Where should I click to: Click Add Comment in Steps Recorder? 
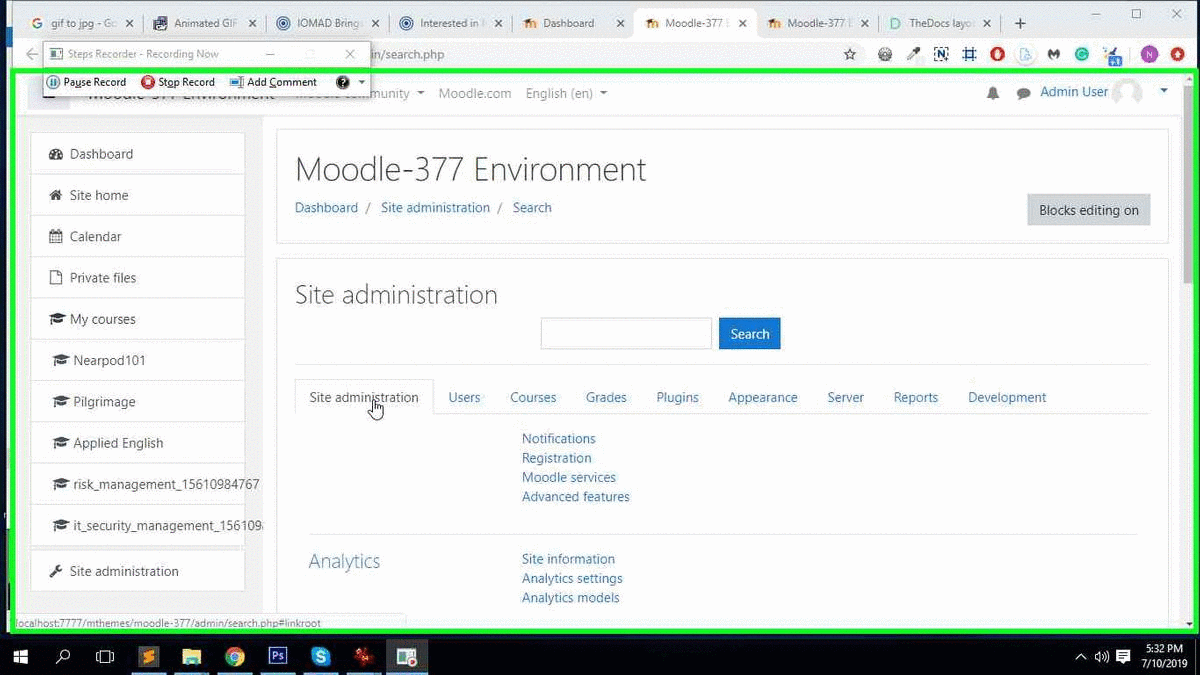coord(273,82)
